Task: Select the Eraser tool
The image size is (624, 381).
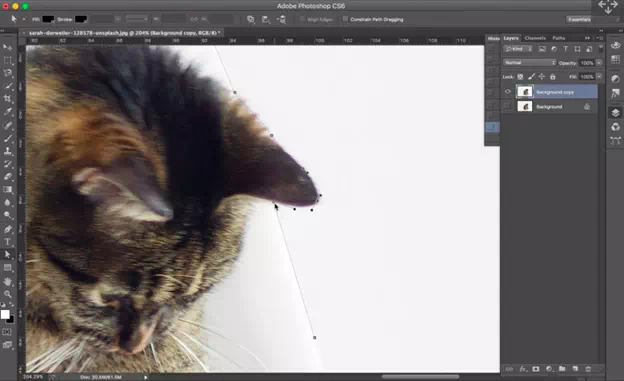Action: pos(8,177)
